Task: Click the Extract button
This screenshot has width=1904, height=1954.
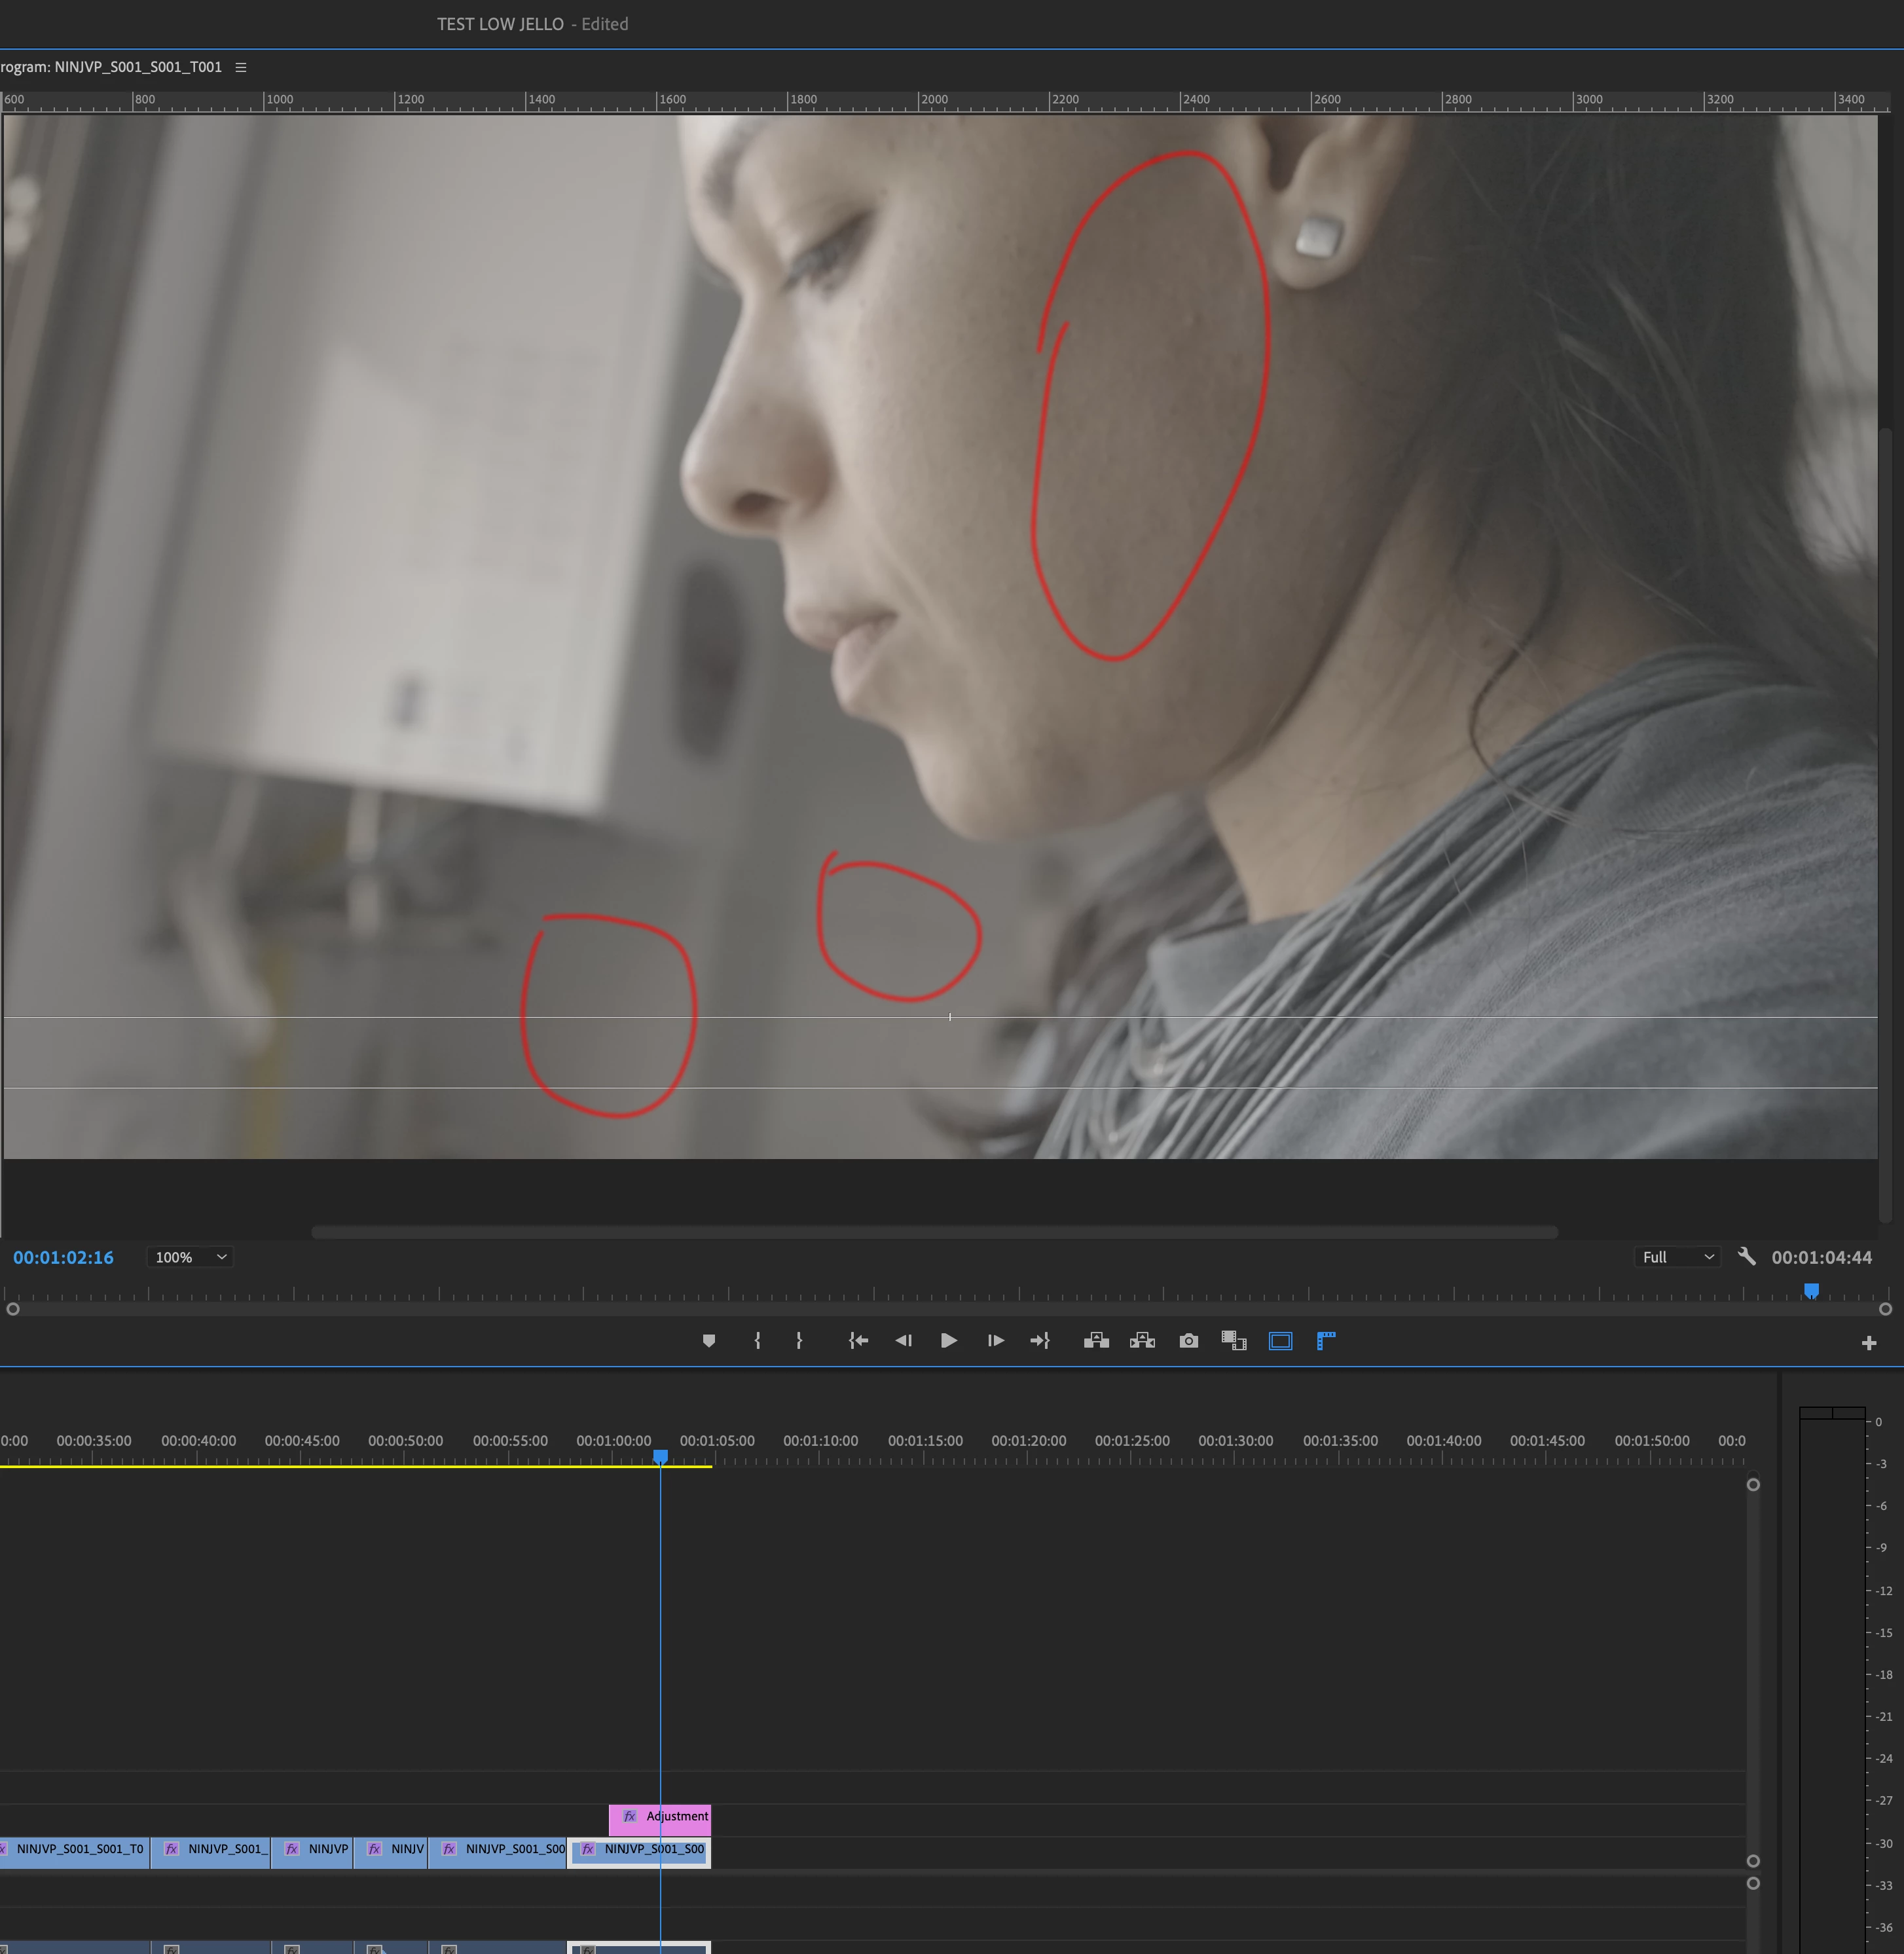Action: click(x=1142, y=1341)
